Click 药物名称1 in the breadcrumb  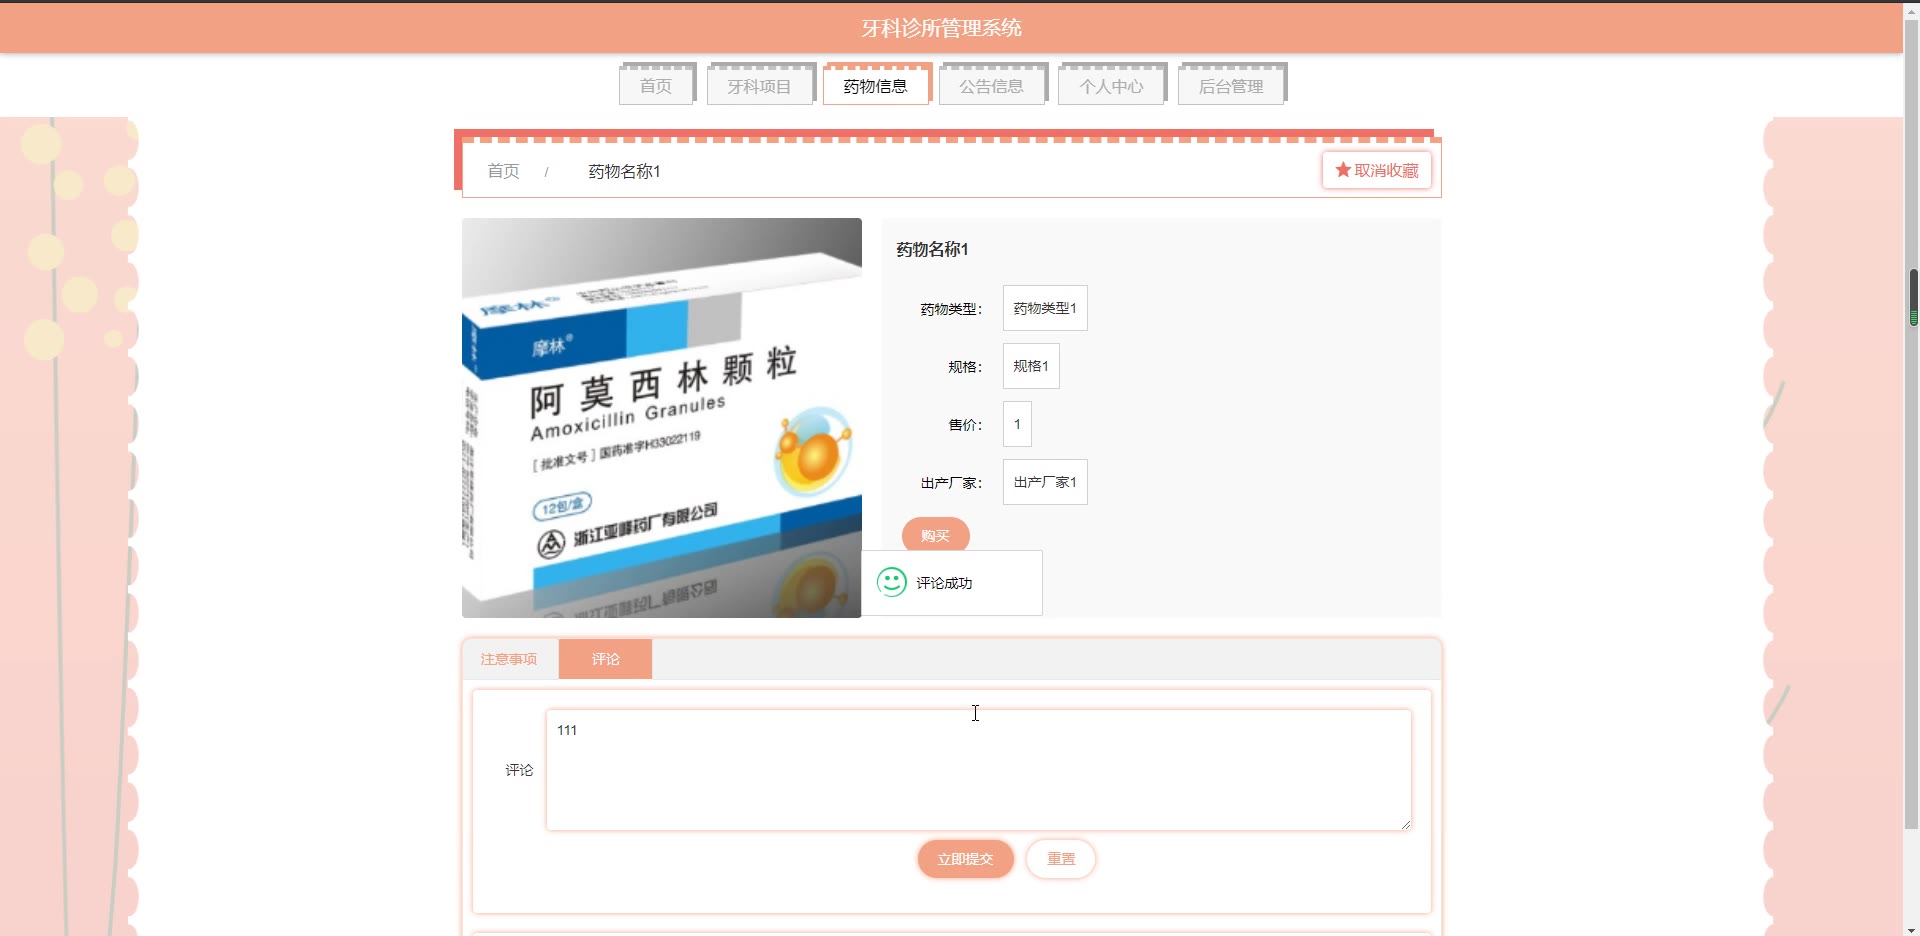624,171
